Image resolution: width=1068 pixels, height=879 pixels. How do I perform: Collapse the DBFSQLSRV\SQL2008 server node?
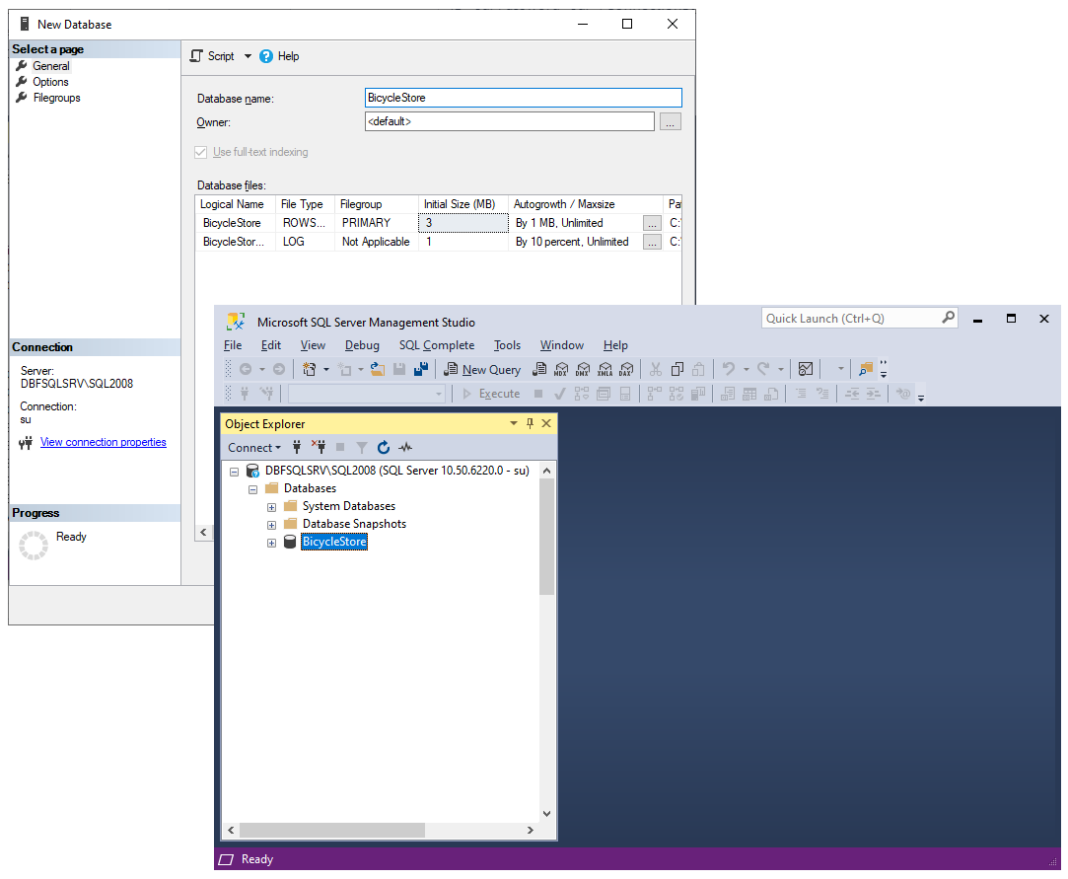234,471
